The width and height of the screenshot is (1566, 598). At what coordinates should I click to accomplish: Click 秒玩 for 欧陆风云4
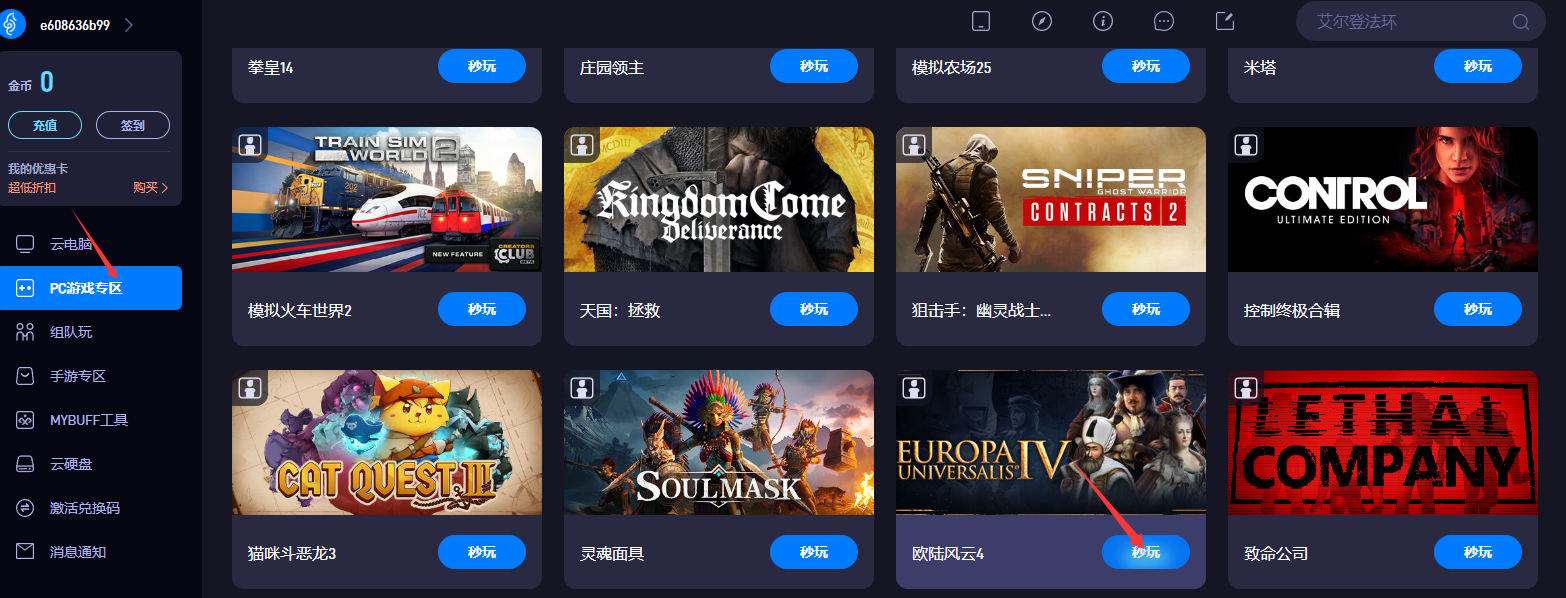point(1146,552)
